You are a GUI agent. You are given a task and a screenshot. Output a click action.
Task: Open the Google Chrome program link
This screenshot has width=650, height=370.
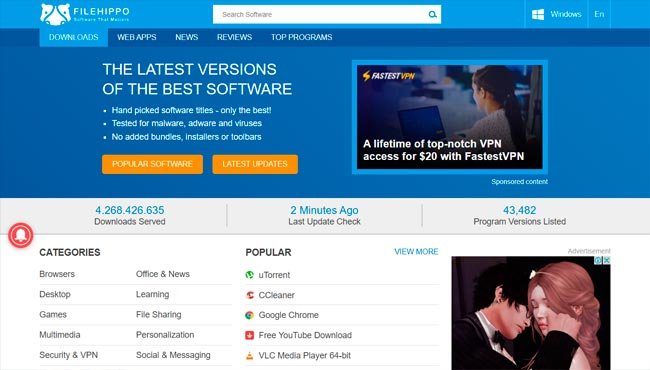tap(289, 315)
